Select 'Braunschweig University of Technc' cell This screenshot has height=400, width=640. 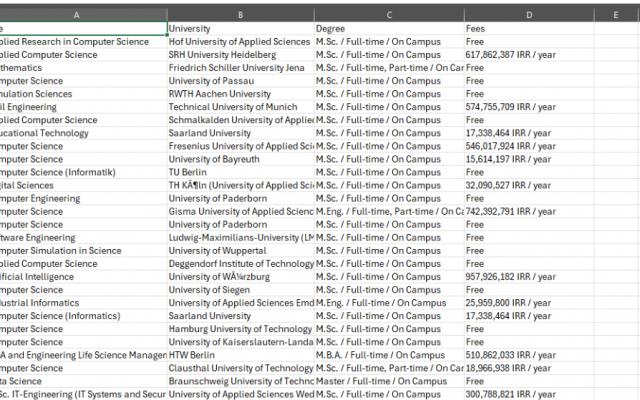(241, 381)
